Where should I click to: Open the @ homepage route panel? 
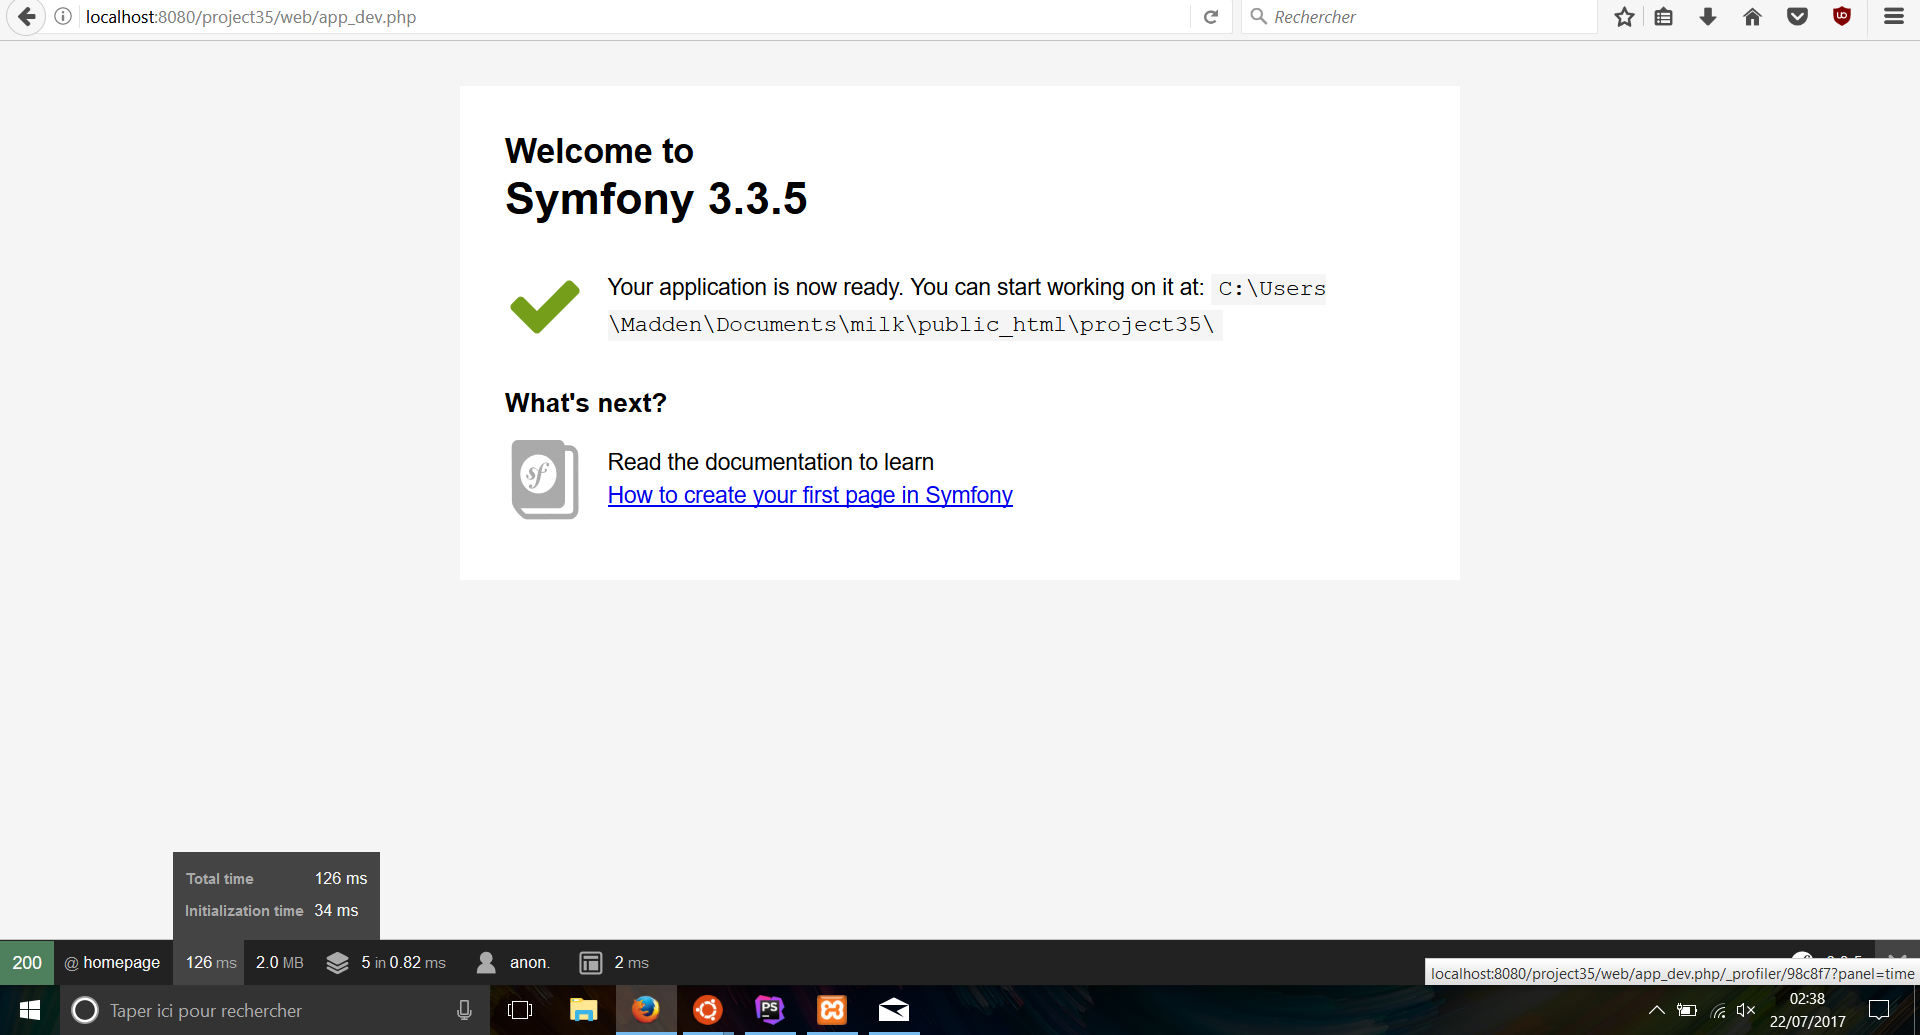pyautogui.click(x=112, y=962)
